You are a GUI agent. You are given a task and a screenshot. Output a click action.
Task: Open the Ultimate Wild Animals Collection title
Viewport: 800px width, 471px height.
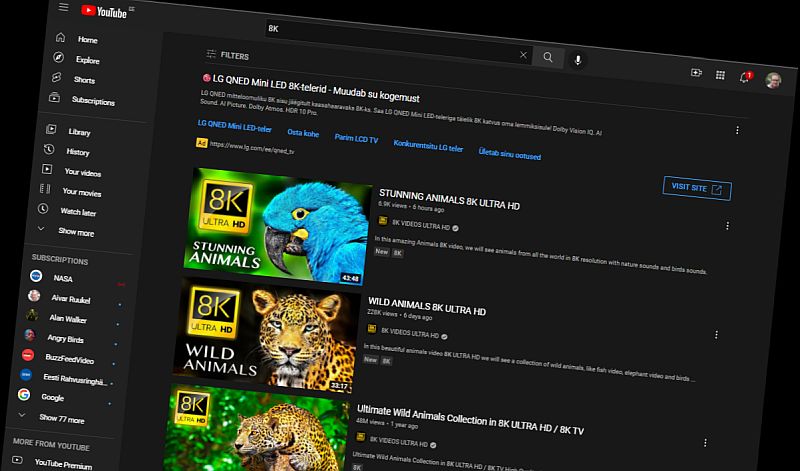click(x=470, y=419)
